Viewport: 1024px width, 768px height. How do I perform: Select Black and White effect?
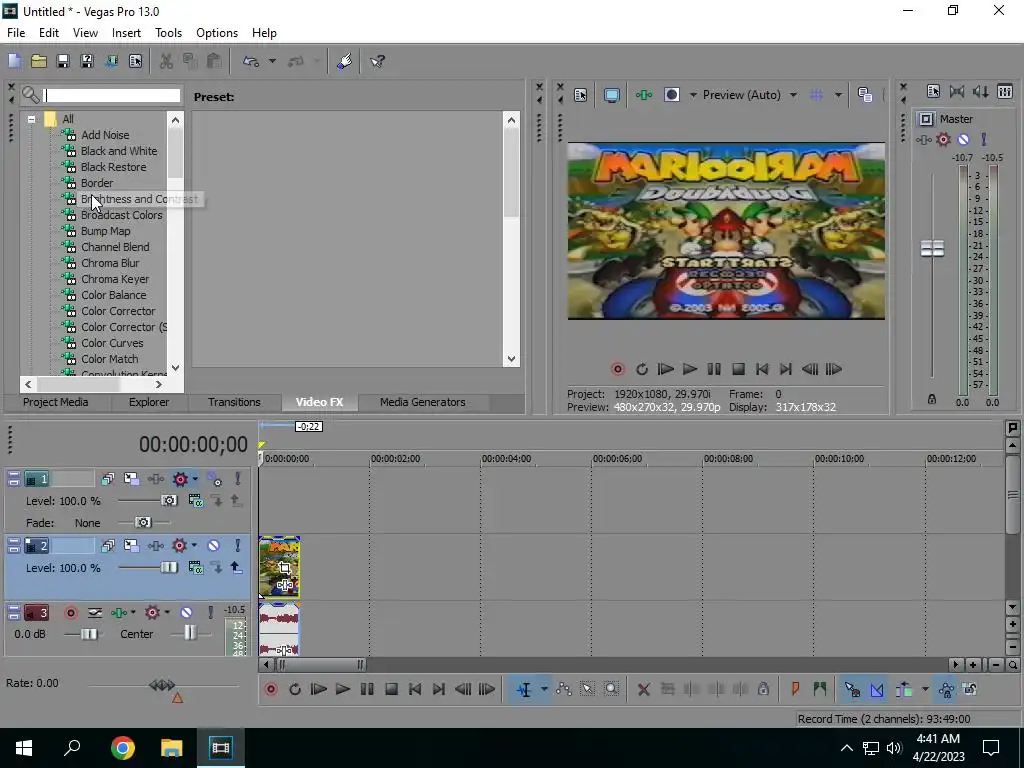(119, 151)
